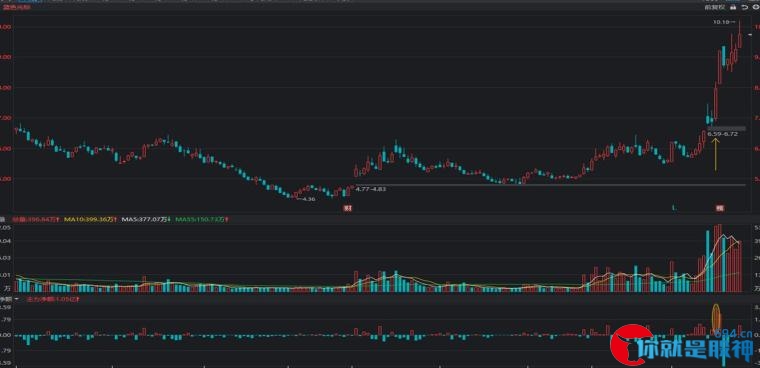Click the 6.59-6.72 gap label
This screenshot has width=760, height=368.
[x=723, y=134]
